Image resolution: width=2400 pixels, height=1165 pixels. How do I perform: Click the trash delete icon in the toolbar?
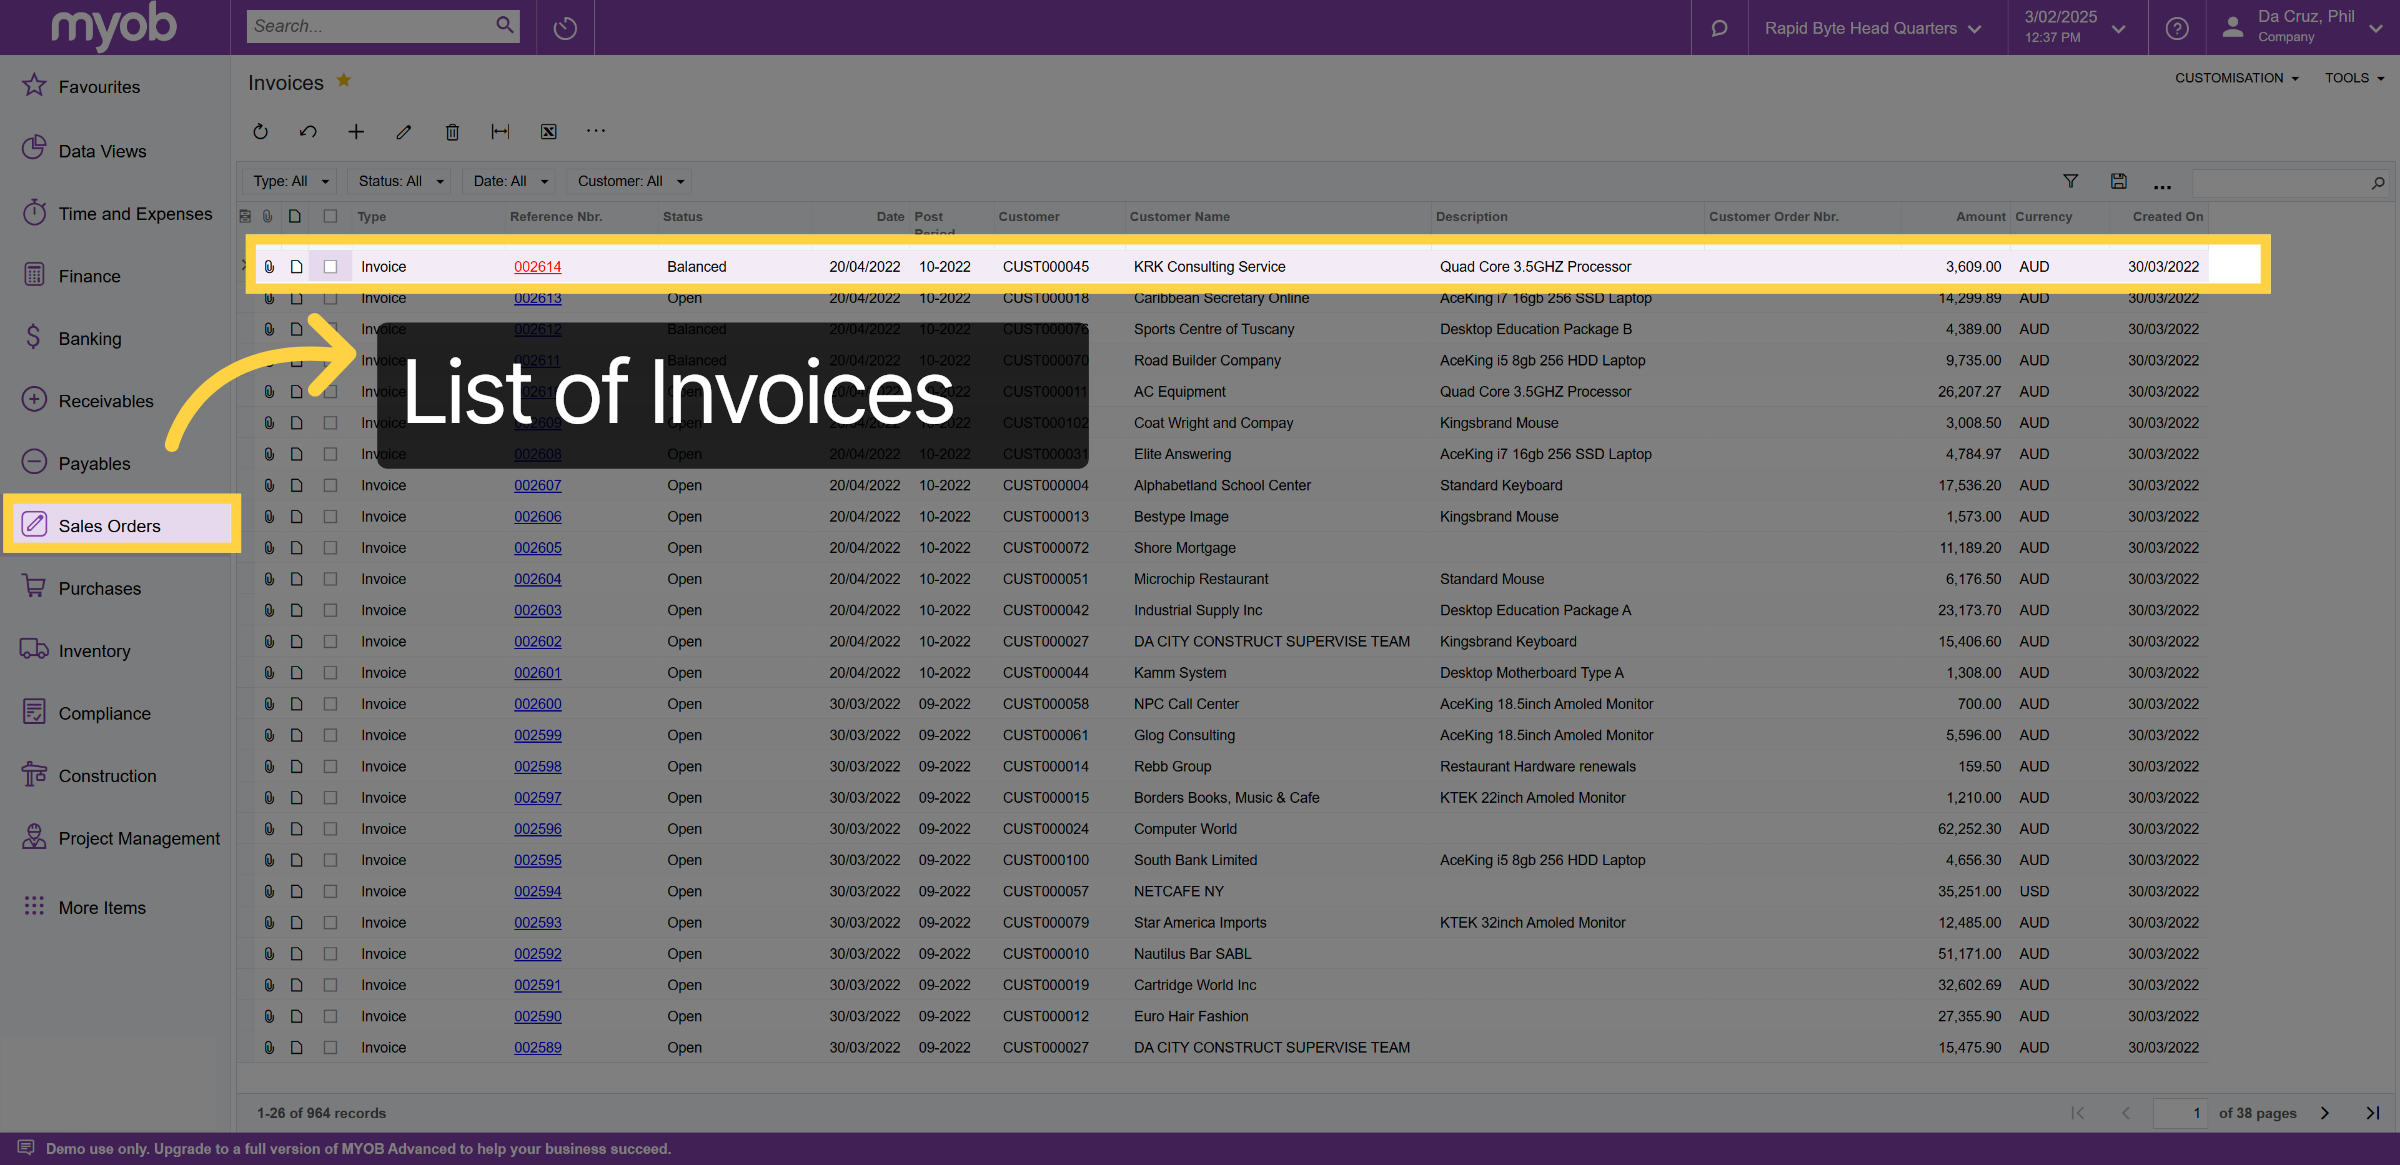(452, 131)
